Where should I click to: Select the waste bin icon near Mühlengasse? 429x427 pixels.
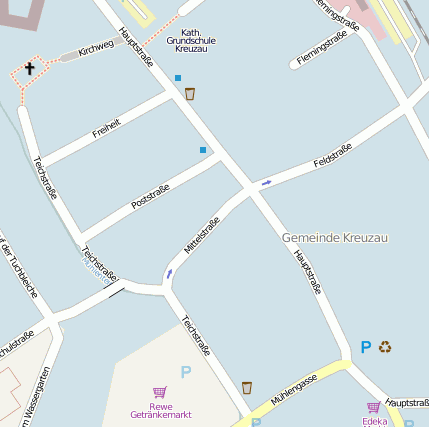tap(247, 388)
